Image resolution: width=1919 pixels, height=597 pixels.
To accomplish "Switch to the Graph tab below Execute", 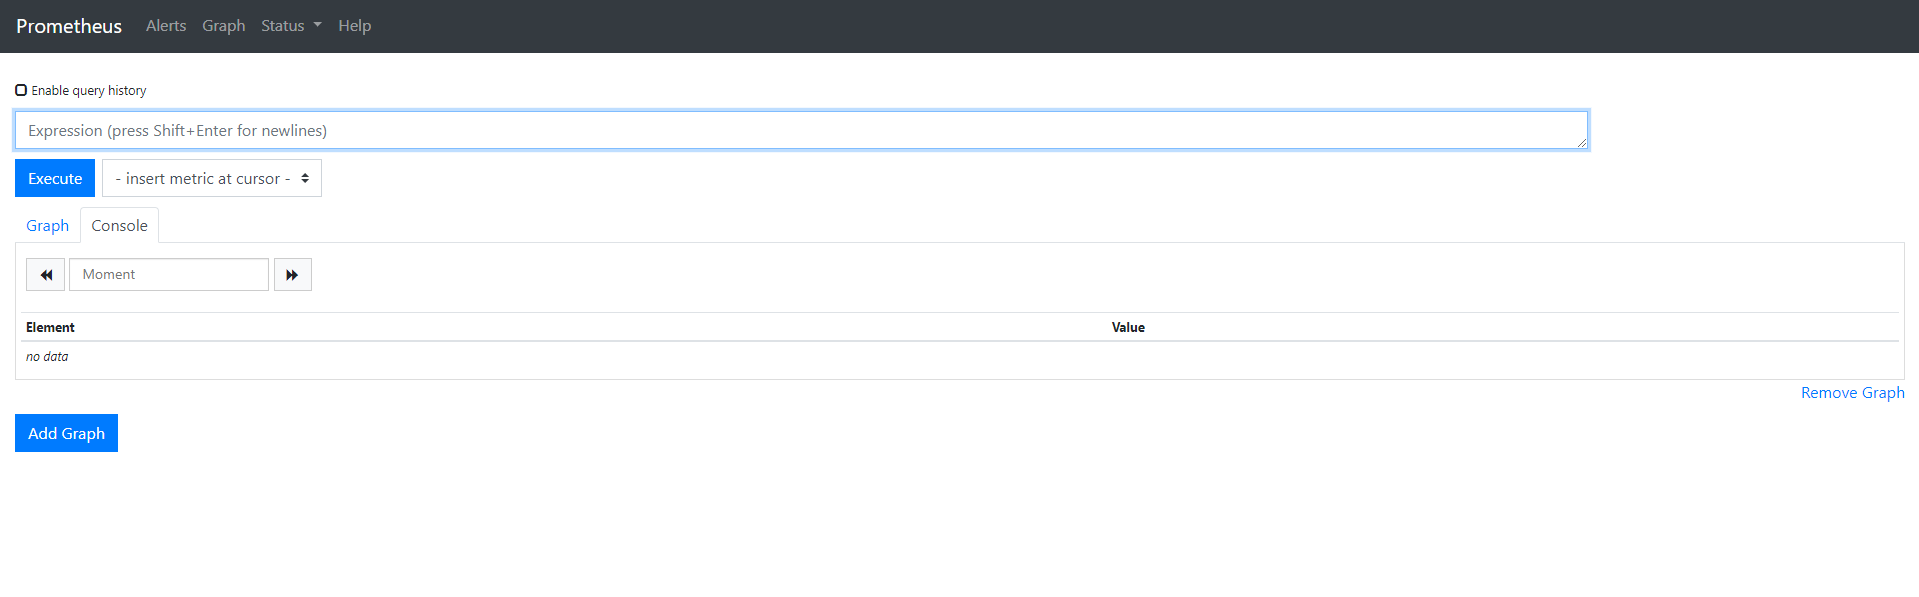I will tap(47, 225).
